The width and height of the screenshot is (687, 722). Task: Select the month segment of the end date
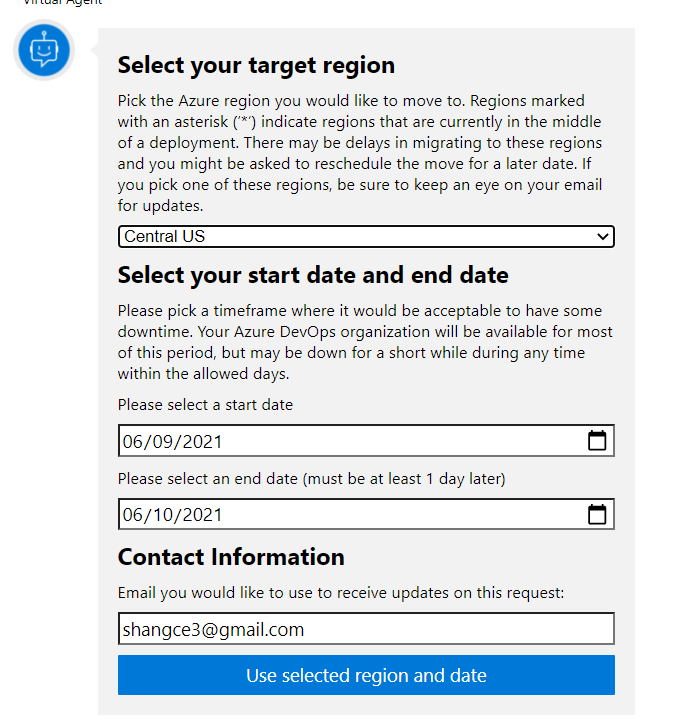134,515
